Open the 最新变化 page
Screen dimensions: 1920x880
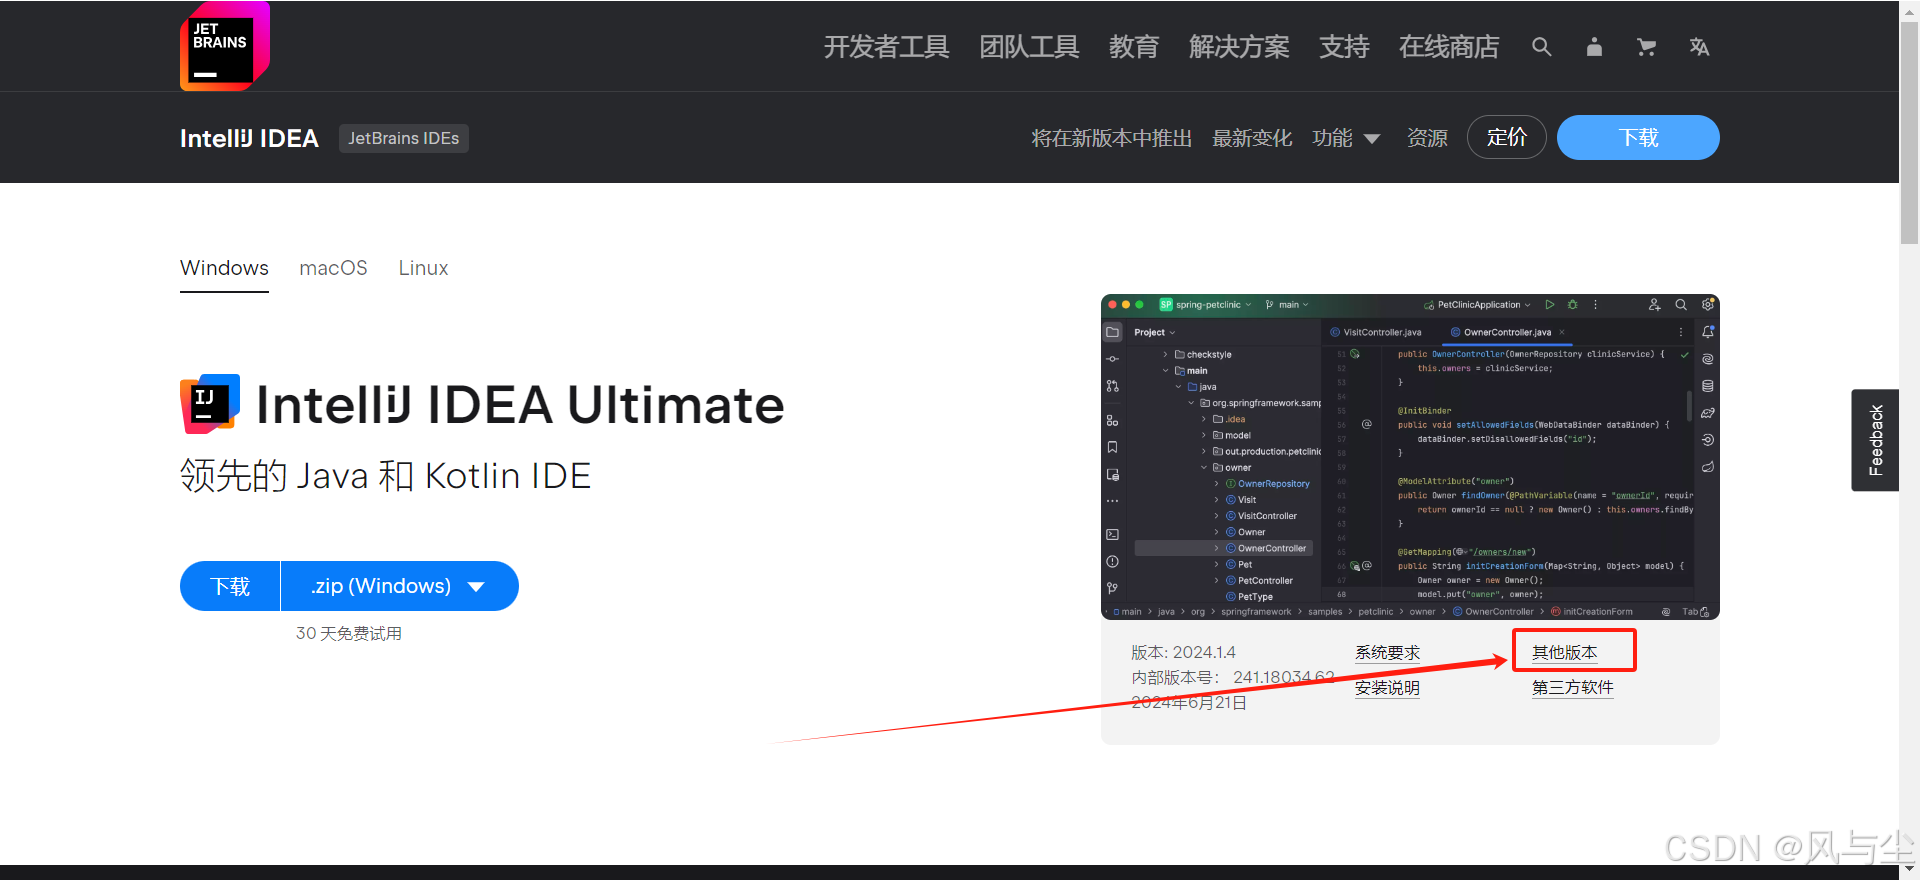pos(1252,138)
